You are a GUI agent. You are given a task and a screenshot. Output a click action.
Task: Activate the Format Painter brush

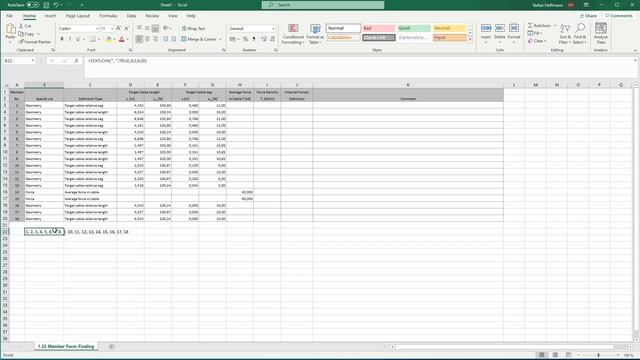click(21, 42)
